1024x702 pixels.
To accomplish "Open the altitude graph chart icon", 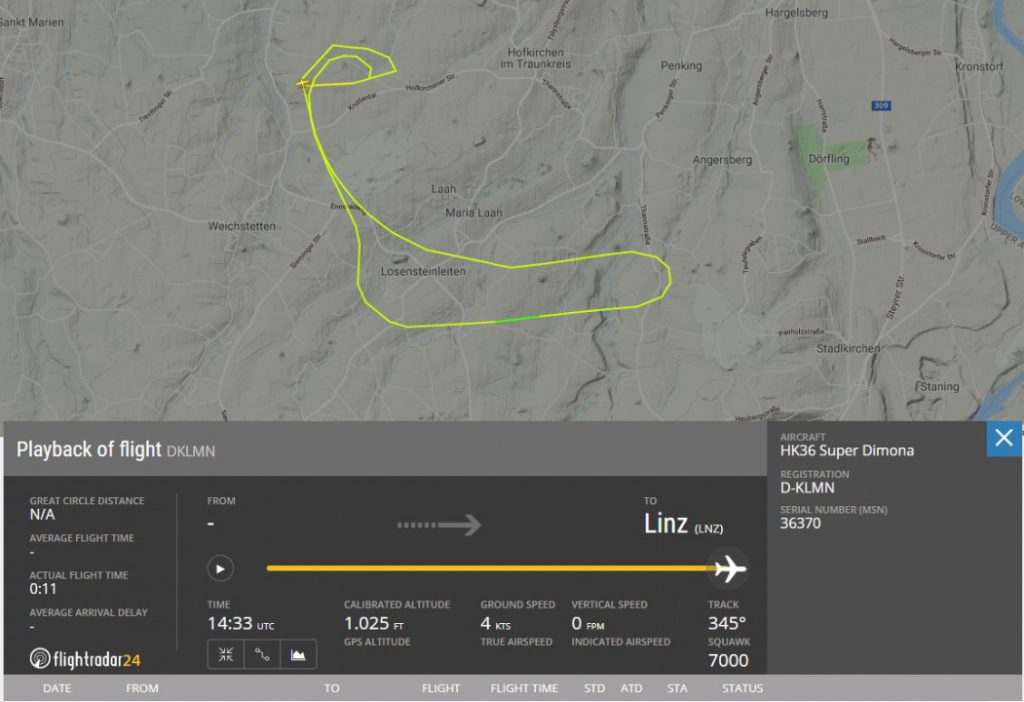I will (x=298, y=654).
